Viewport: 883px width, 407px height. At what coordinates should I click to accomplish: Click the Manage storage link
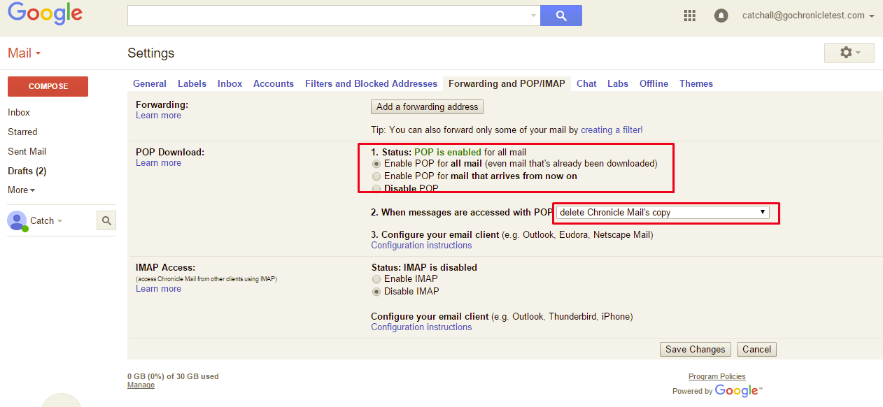tap(141, 385)
